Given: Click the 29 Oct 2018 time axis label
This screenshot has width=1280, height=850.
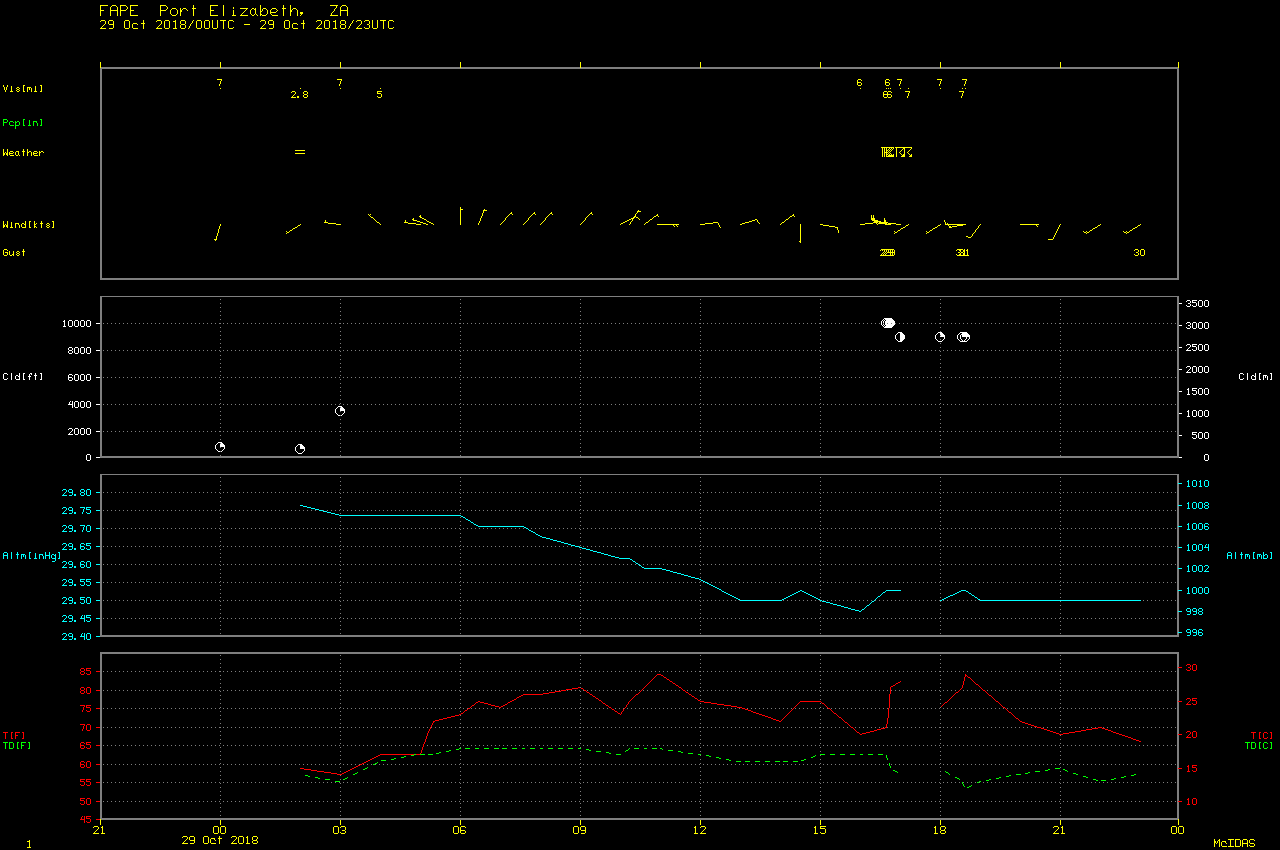Looking at the screenshot, I should pyautogui.click(x=219, y=840).
